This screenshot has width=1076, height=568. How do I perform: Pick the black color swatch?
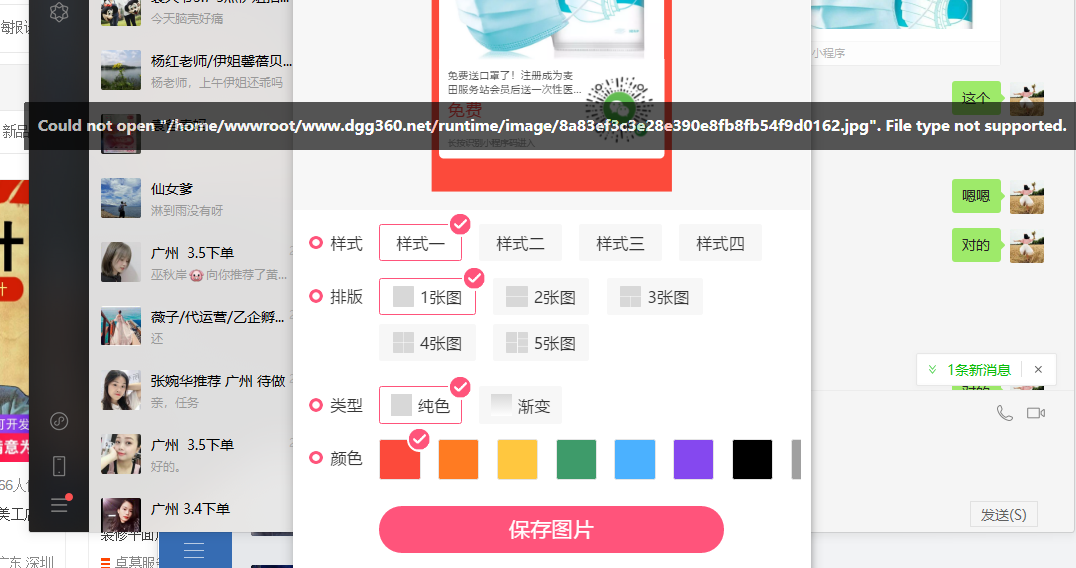(x=752, y=459)
